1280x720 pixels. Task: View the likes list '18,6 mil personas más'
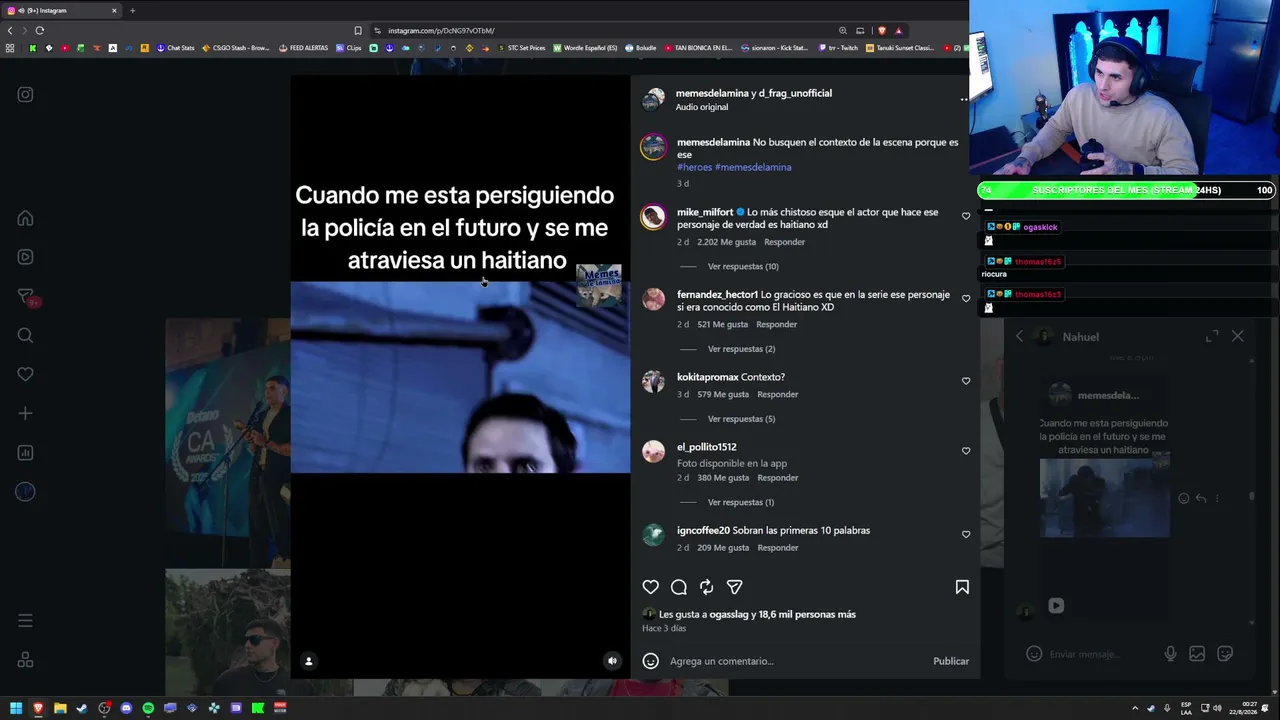click(807, 614)
